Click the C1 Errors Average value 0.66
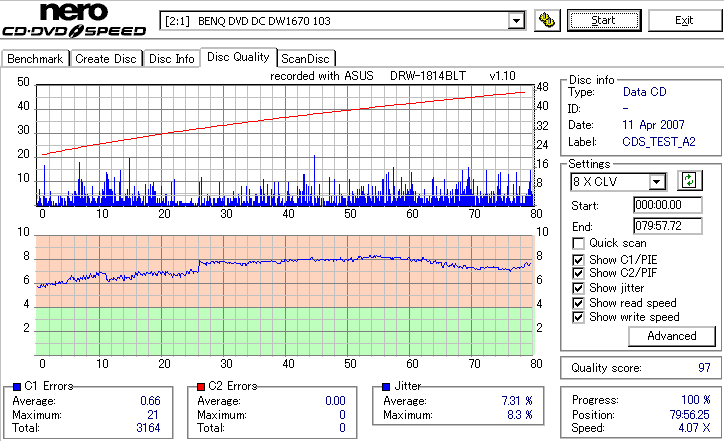The width and height of the screenshot is (724, 441). [151, 400]
